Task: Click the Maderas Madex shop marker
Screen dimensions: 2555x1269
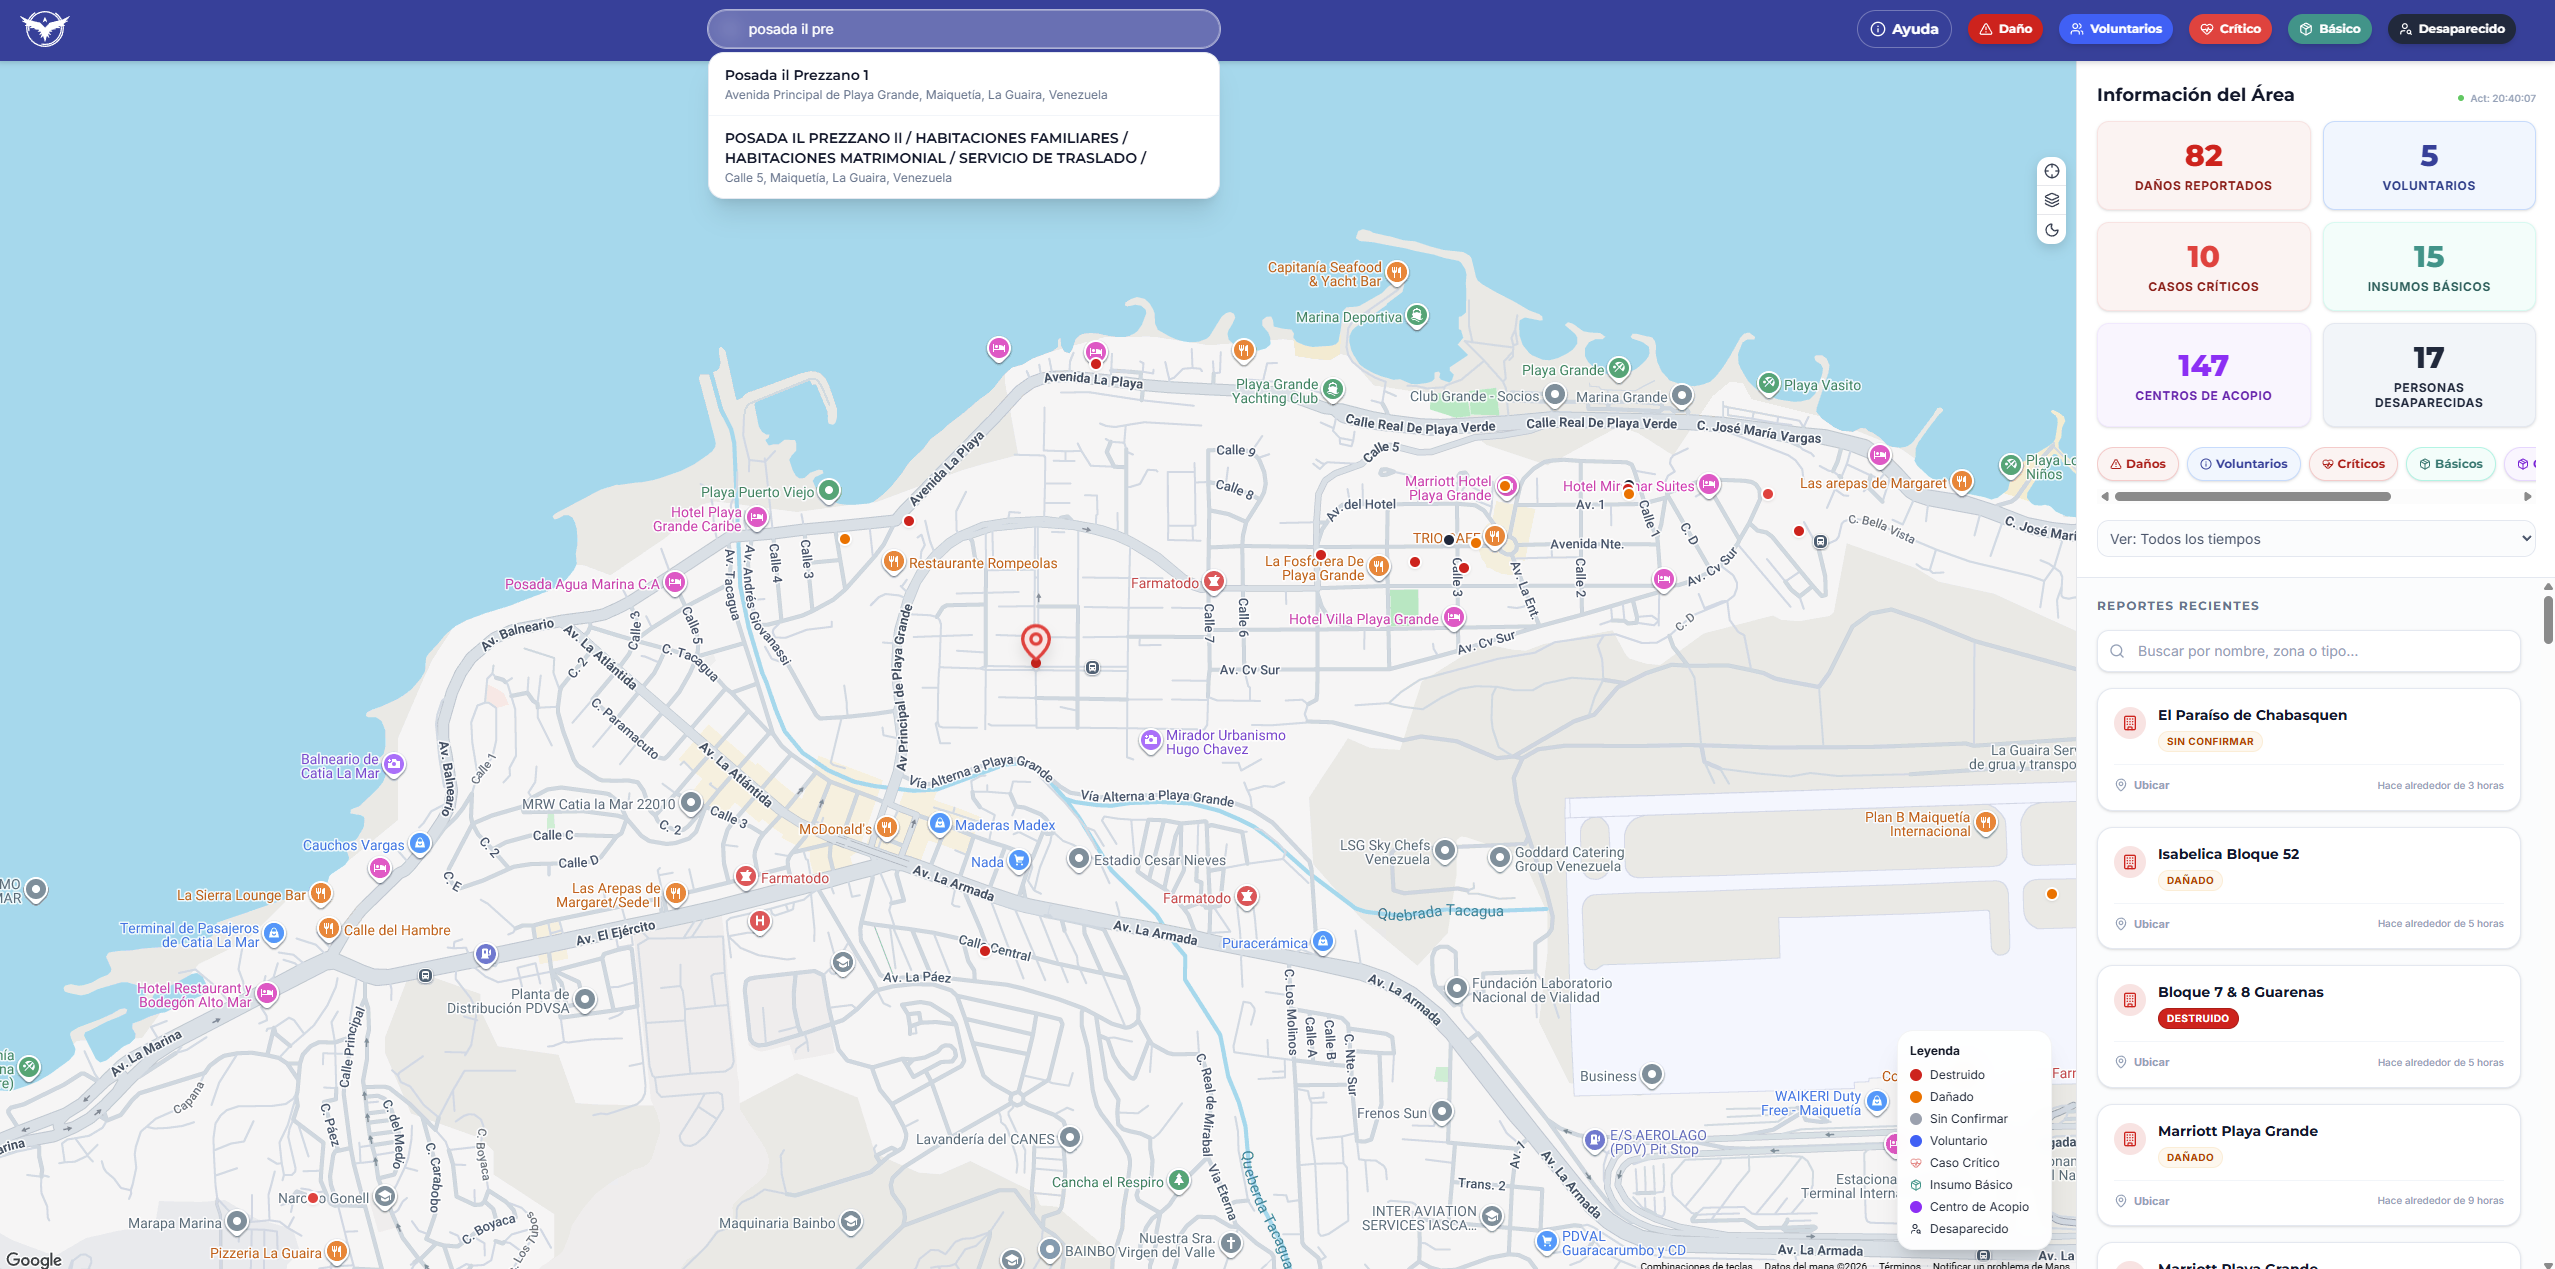Action: [939, 824]
